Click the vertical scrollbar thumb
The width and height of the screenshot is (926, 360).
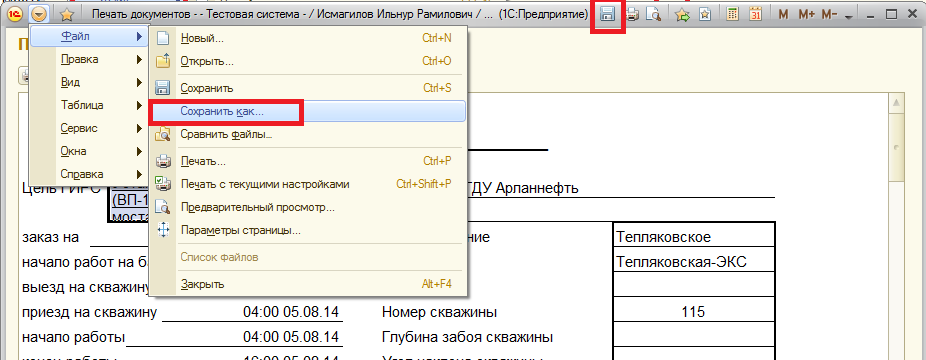(x=896, y=147)
